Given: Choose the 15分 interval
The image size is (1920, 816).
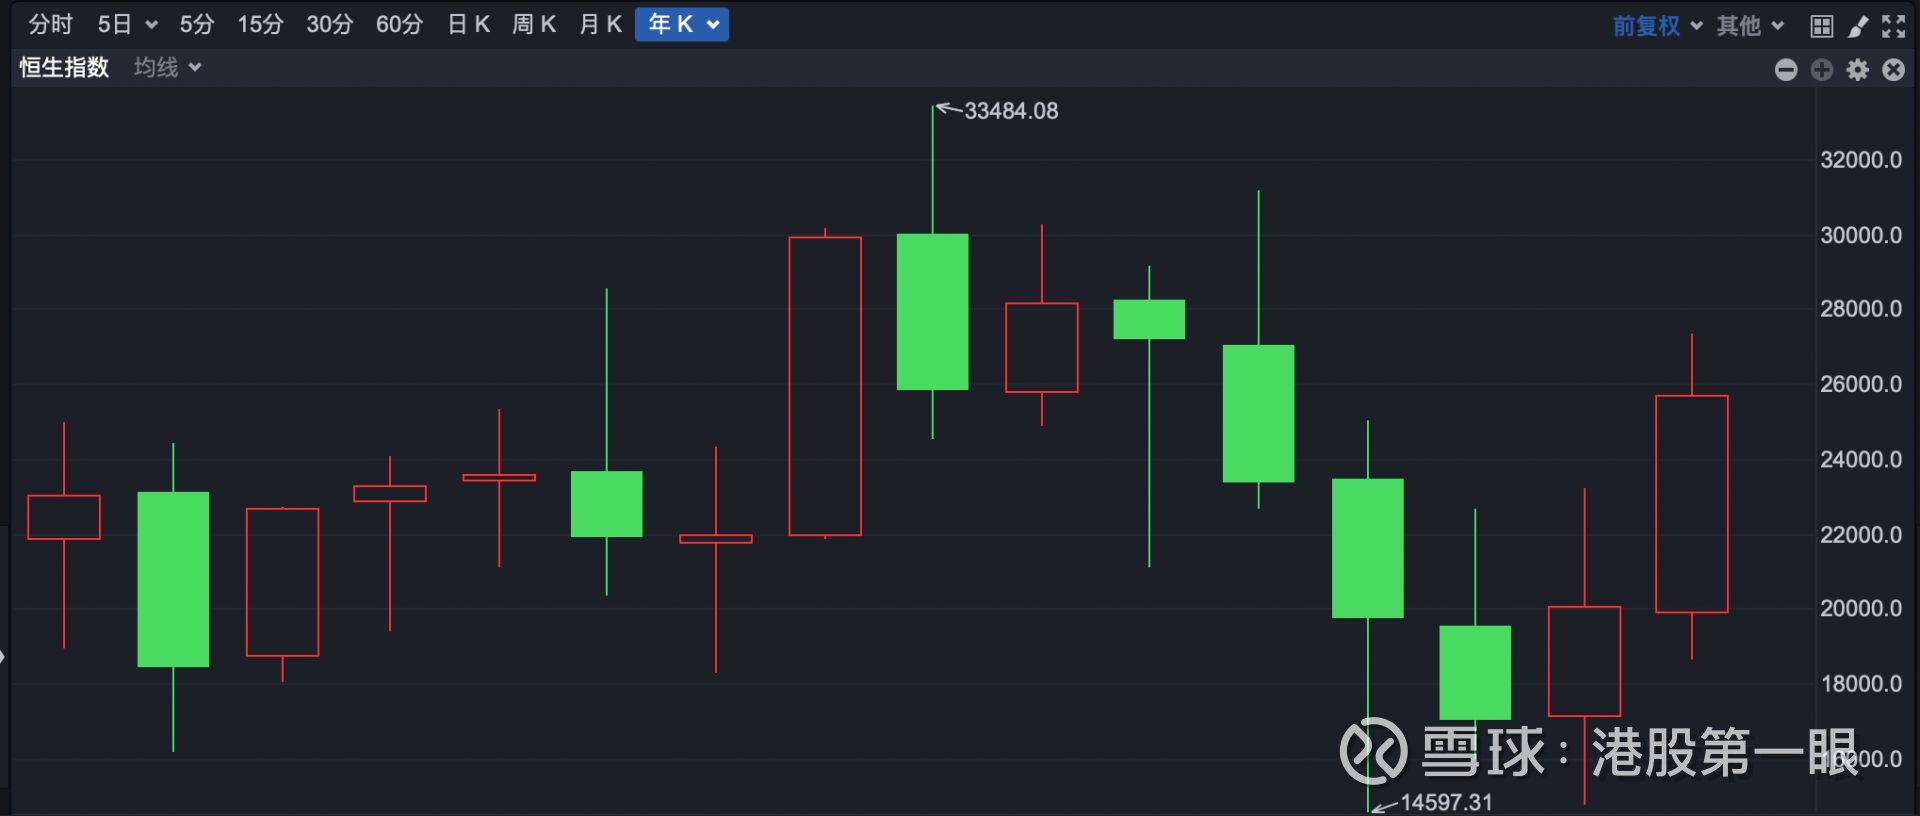Looking at the screenshot, I should click(260, 24).
